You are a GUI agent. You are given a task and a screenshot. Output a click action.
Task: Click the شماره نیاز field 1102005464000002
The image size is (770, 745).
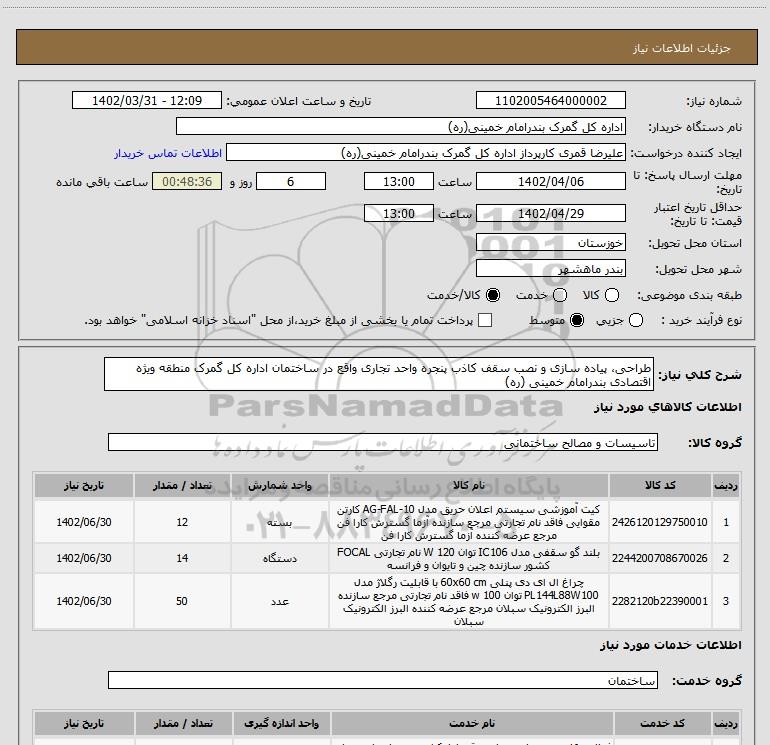pos(550,100)
